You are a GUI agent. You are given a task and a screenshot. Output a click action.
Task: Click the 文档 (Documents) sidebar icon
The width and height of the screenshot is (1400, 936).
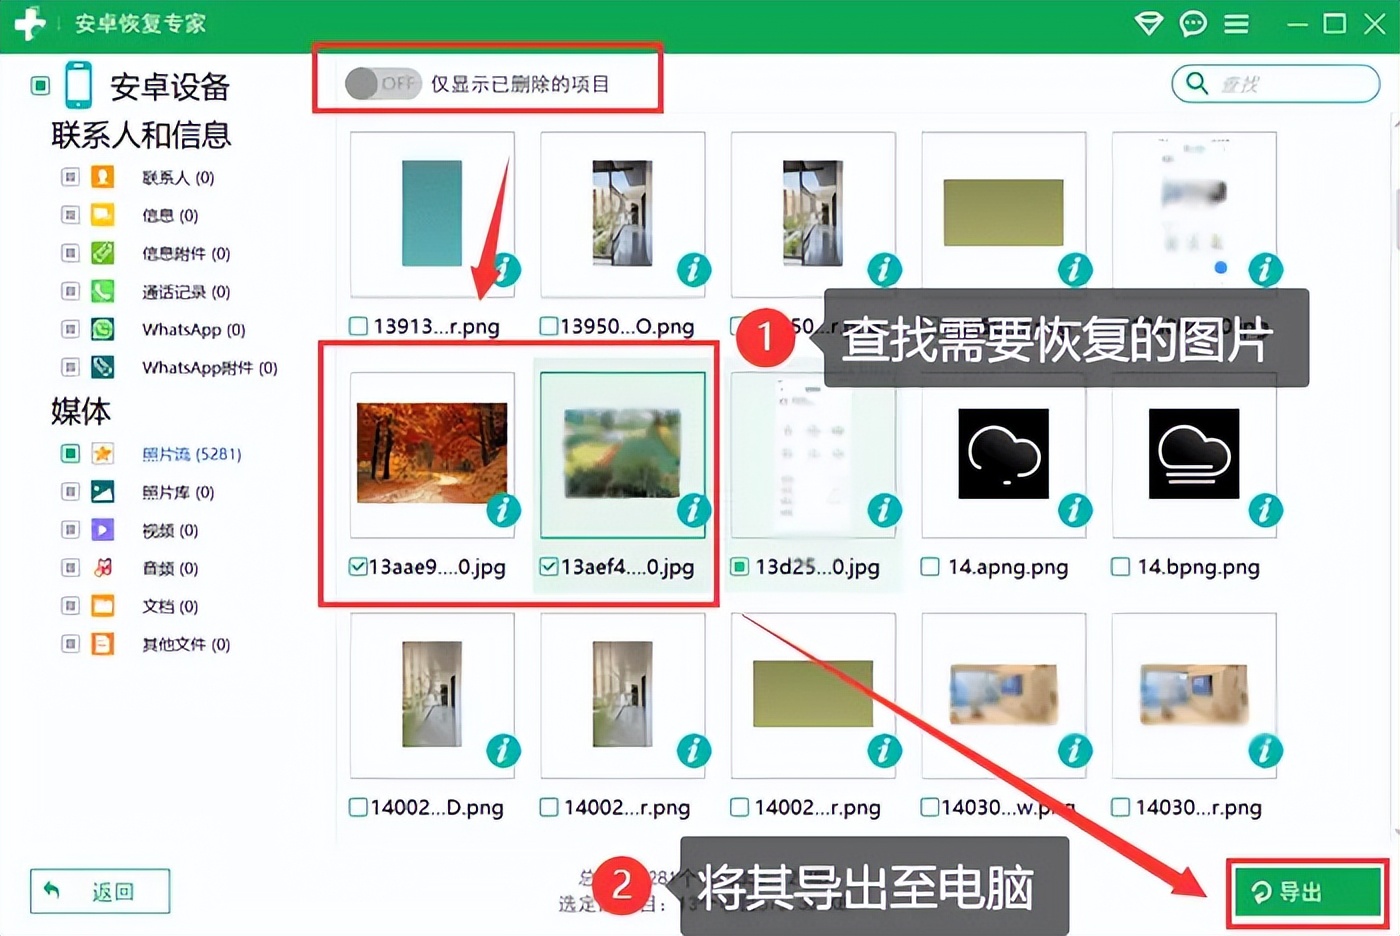point(103,605)
